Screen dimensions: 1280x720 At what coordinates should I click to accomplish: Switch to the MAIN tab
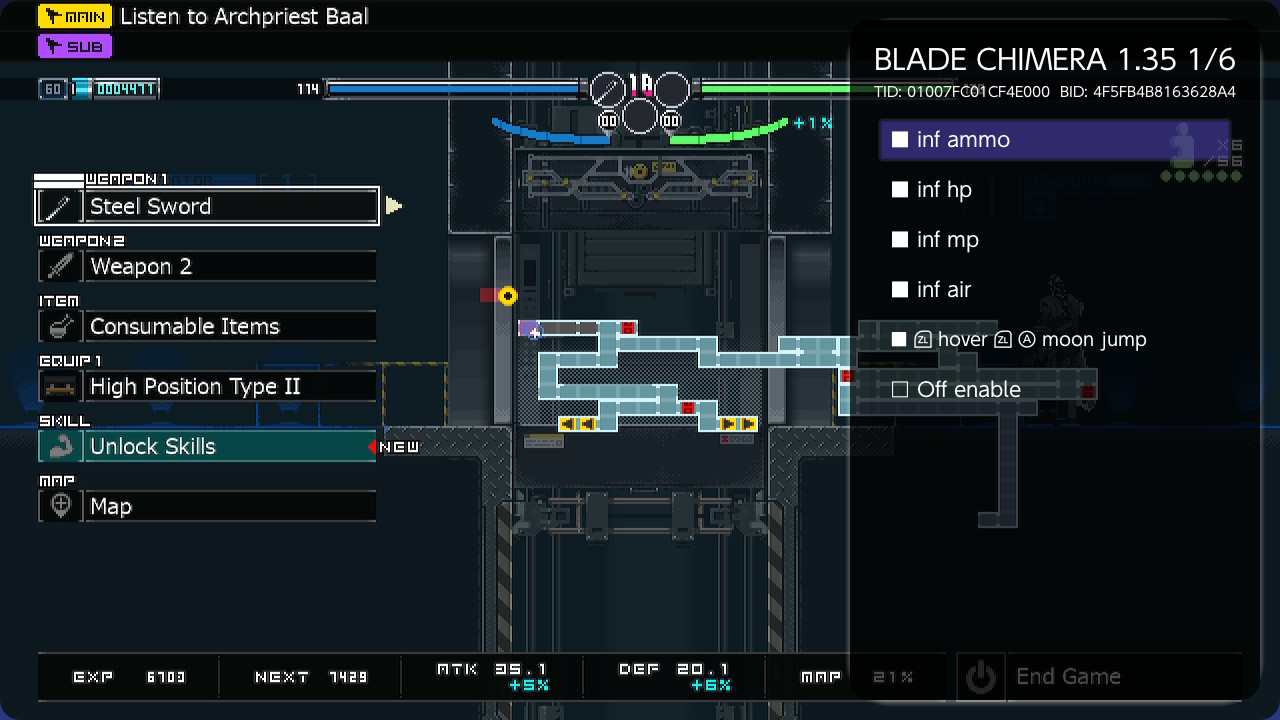[74, 16]
